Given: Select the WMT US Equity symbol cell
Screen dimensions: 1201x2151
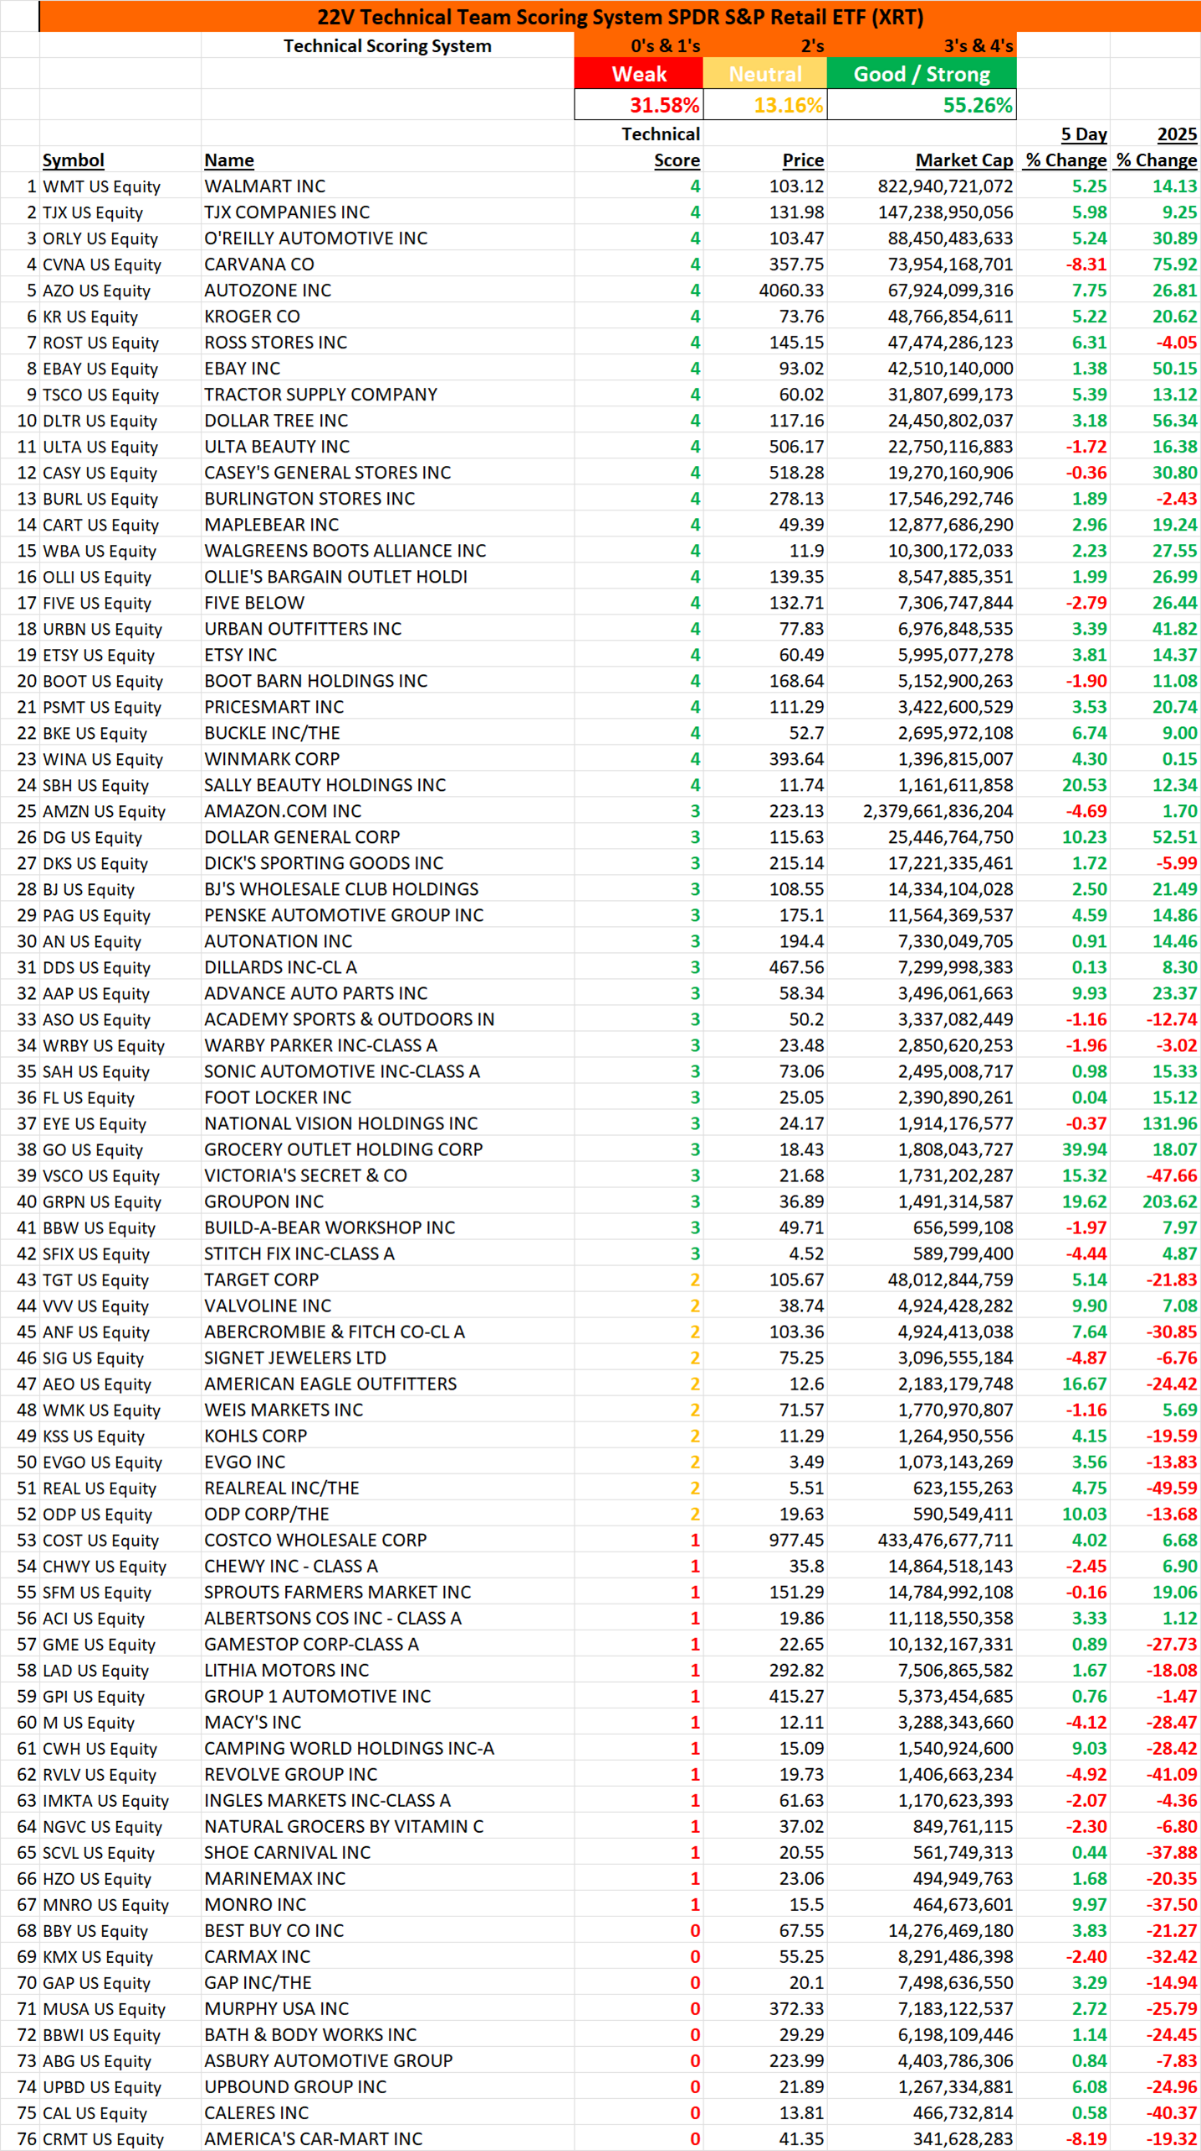Looking at the screenshot, I should (101, 186).
